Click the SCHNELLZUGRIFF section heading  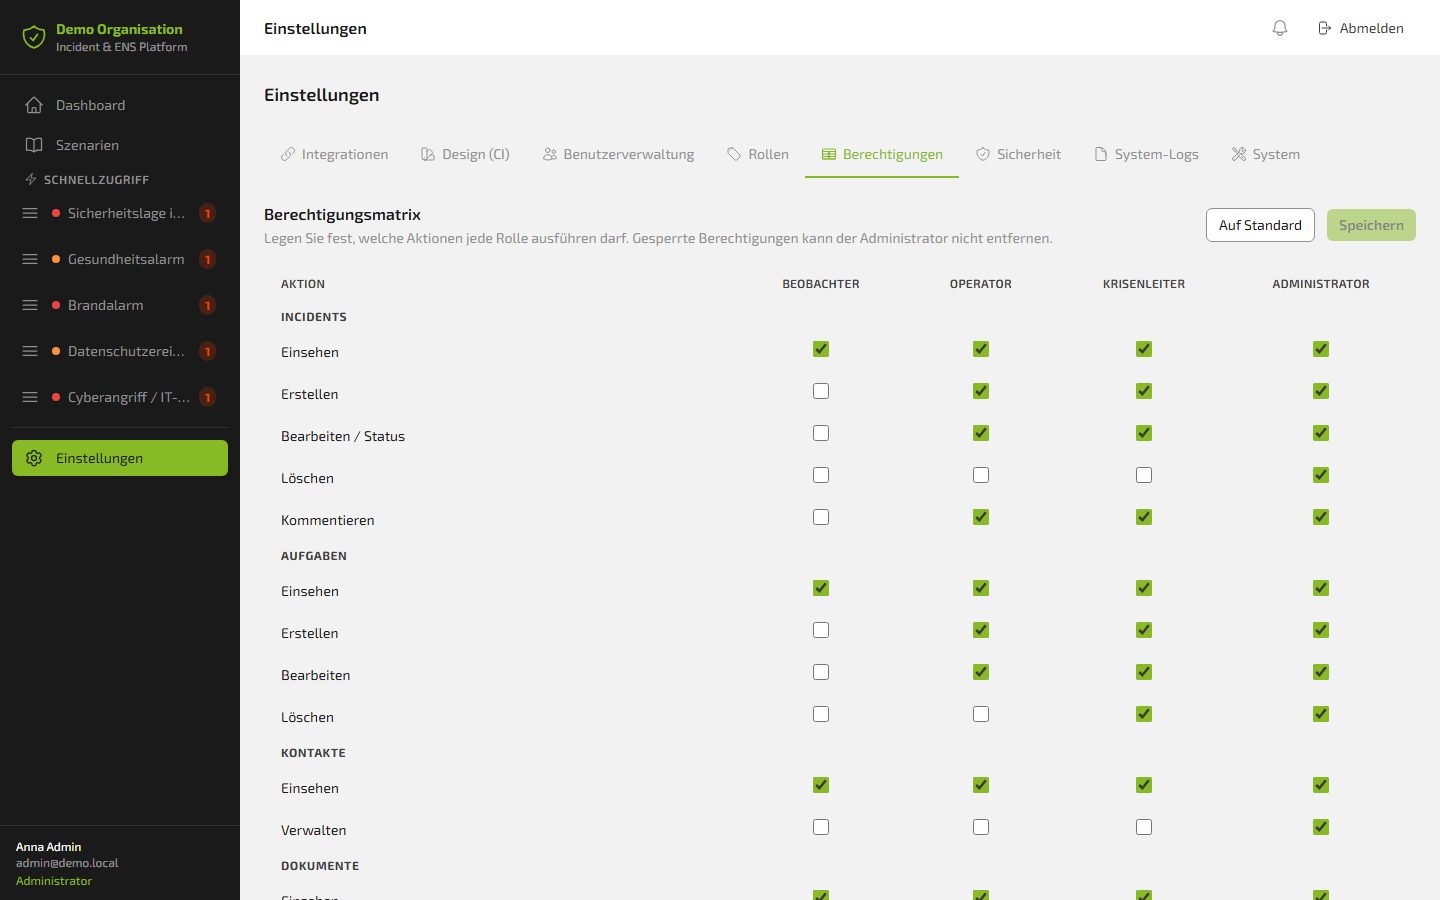(96, 180)
